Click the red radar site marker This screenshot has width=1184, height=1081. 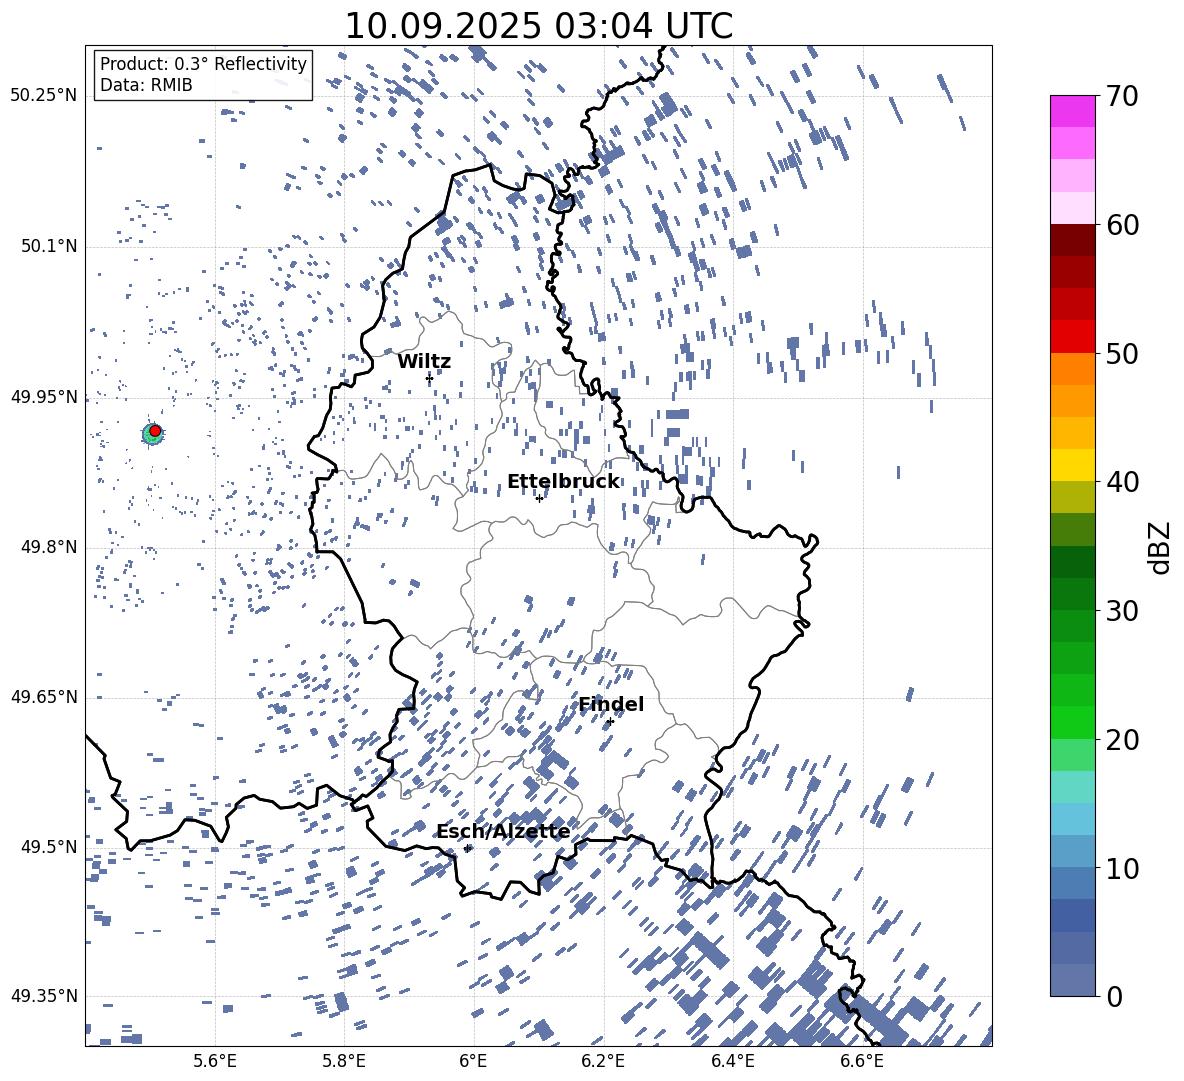[x=155, y=431]
